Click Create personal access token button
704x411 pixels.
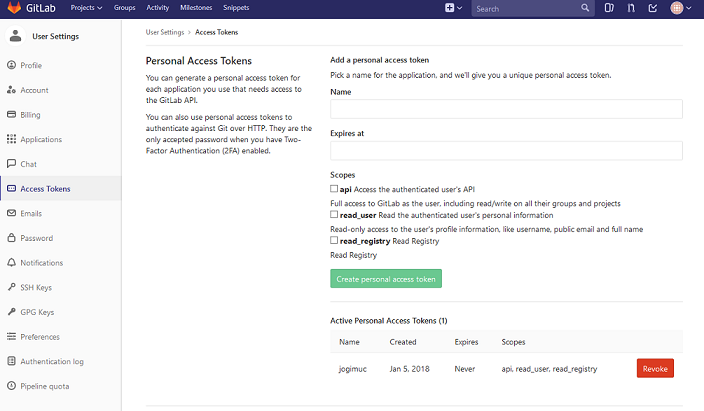(x=386, y=279)
